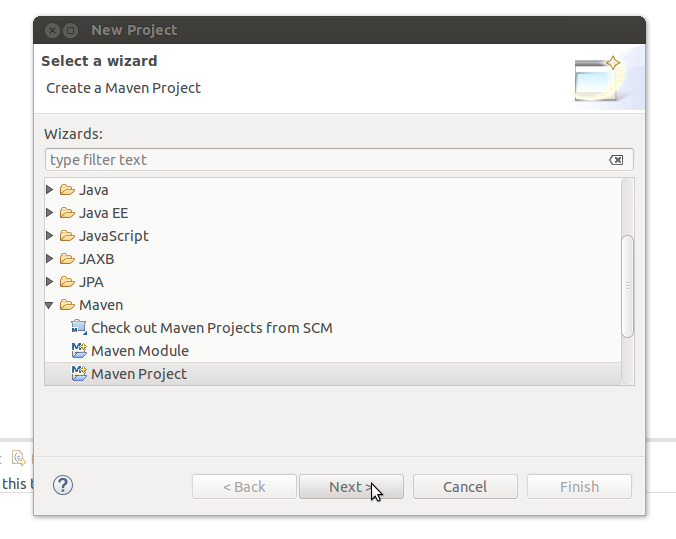Click the help question mark icon

(63, 486)
